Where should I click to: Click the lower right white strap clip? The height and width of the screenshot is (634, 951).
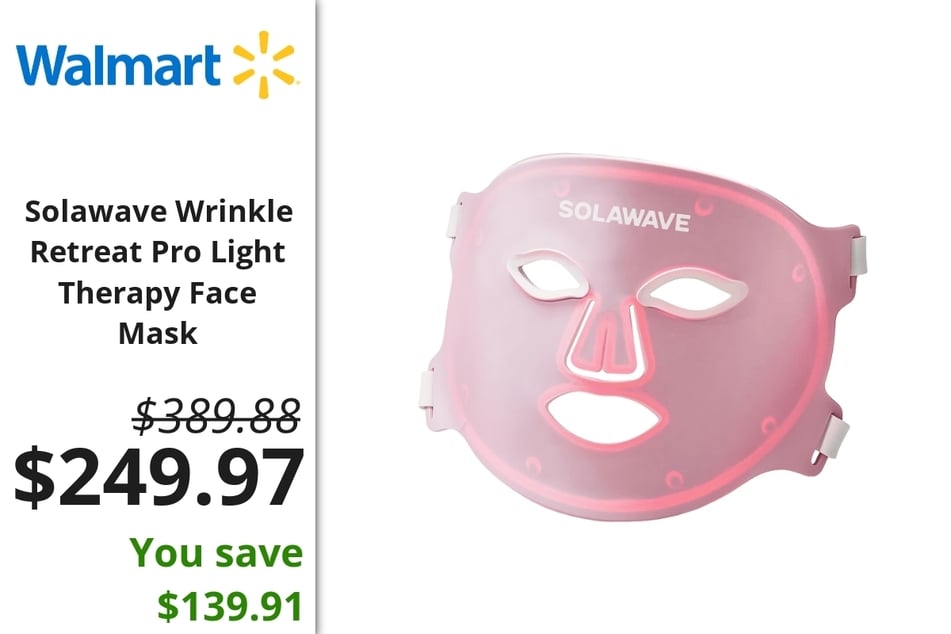tap(835, 434)
